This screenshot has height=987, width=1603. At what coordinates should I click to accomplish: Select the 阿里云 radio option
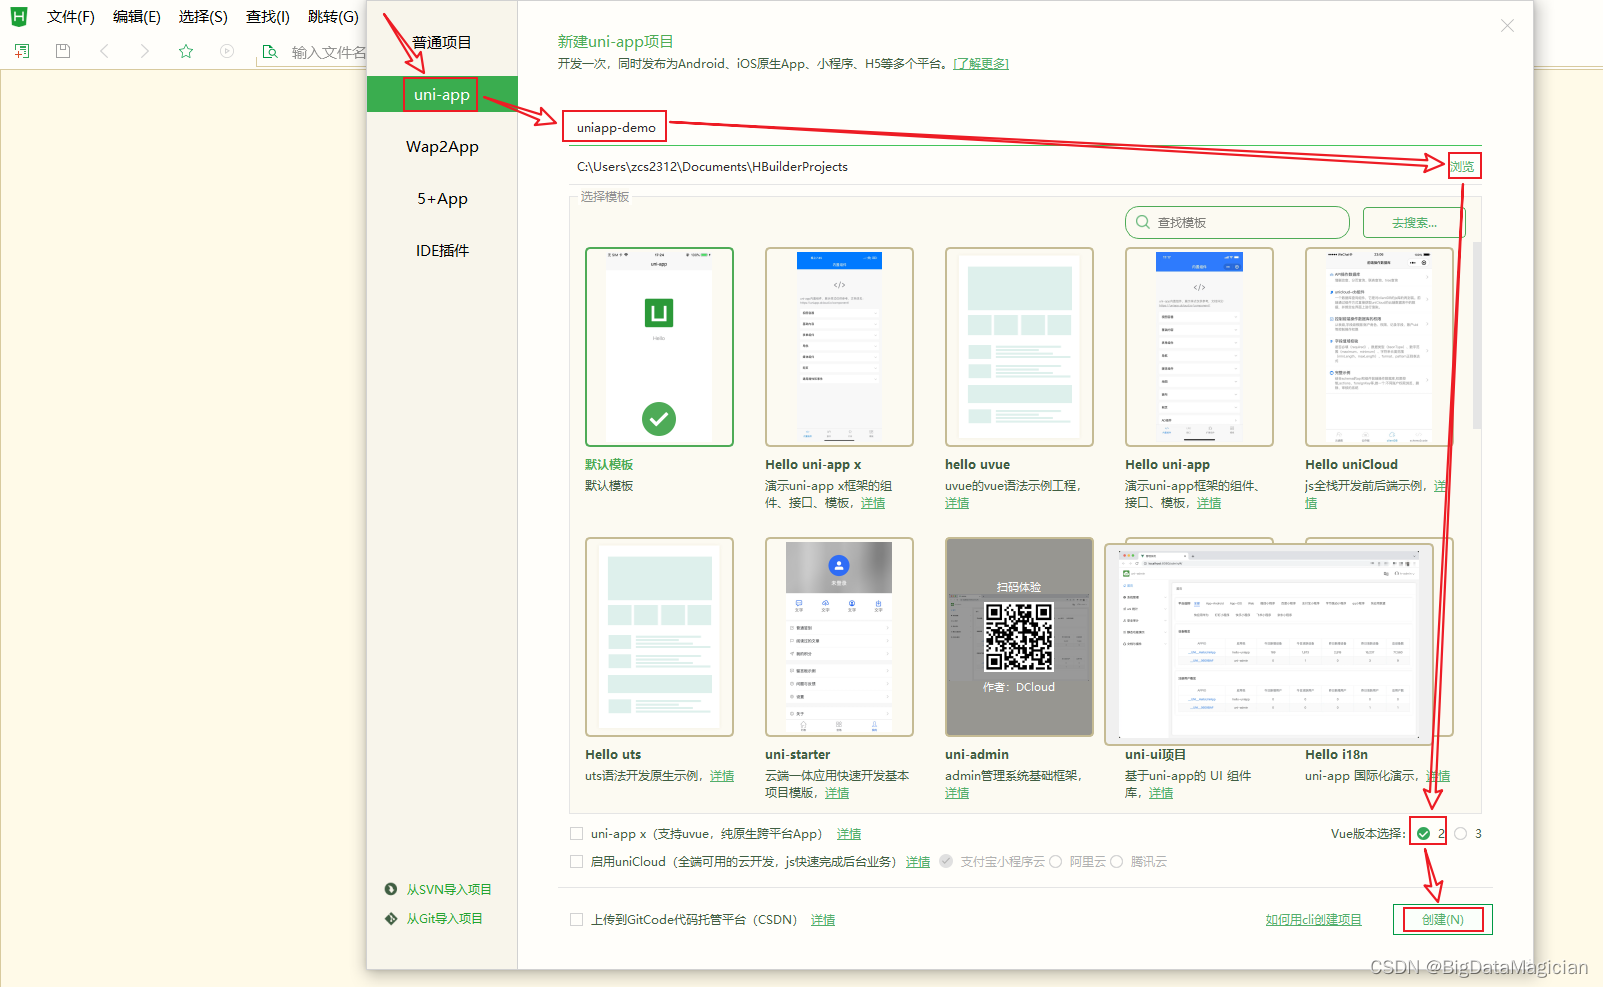tap(1055, 861)
